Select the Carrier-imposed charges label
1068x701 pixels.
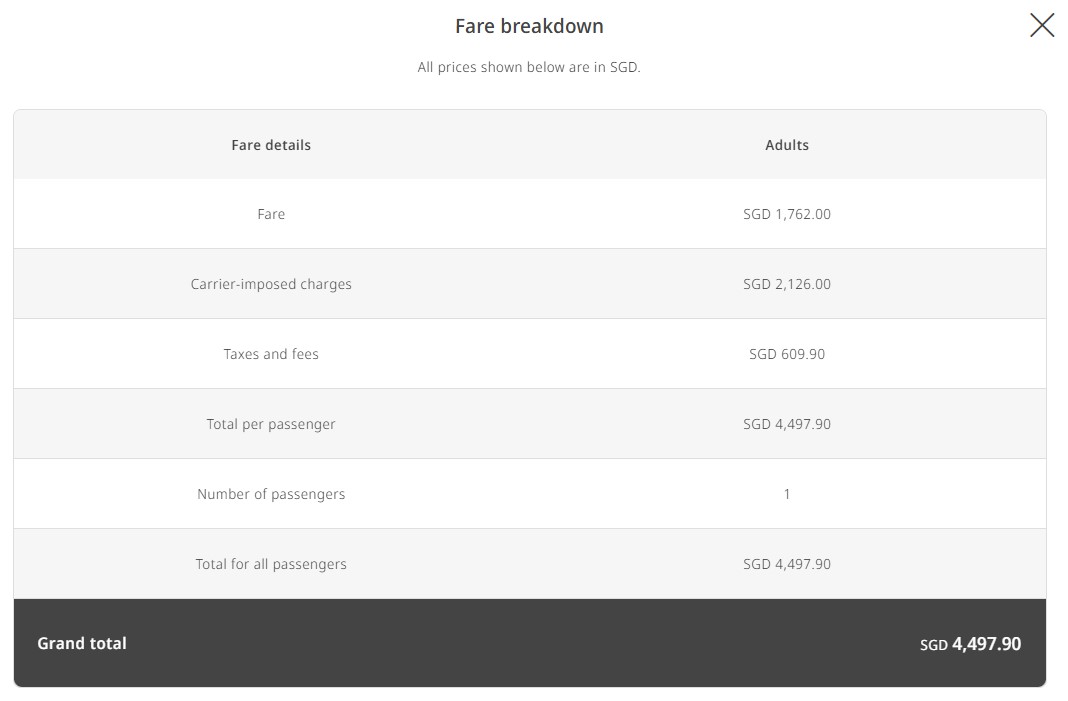[271, 284]
